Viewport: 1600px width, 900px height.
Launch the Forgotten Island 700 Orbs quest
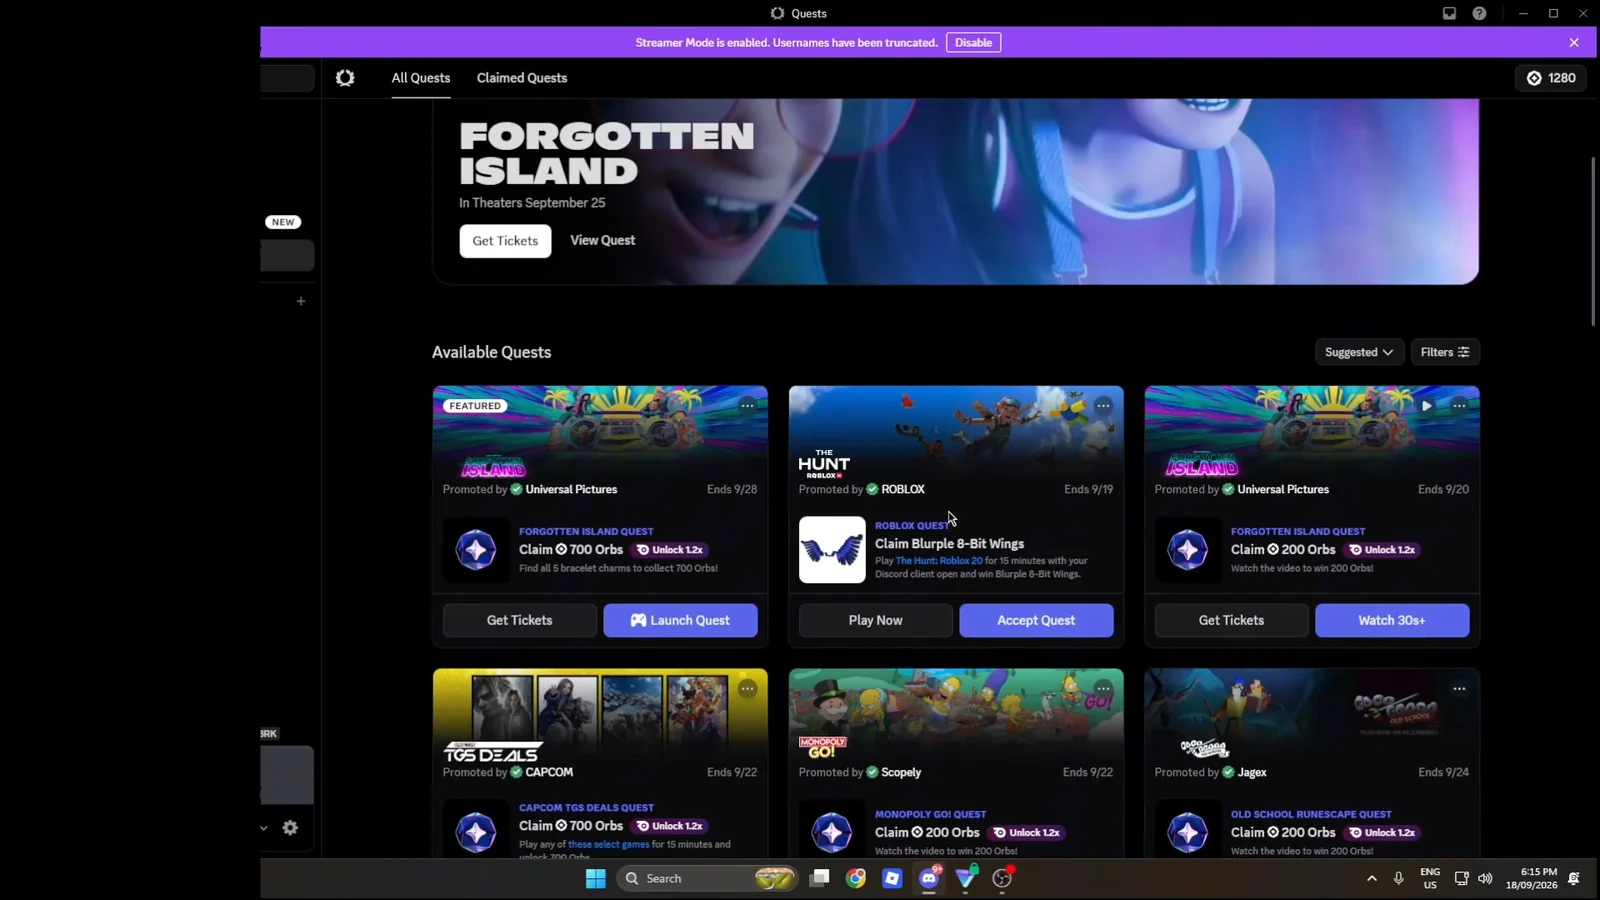(680, 620)
